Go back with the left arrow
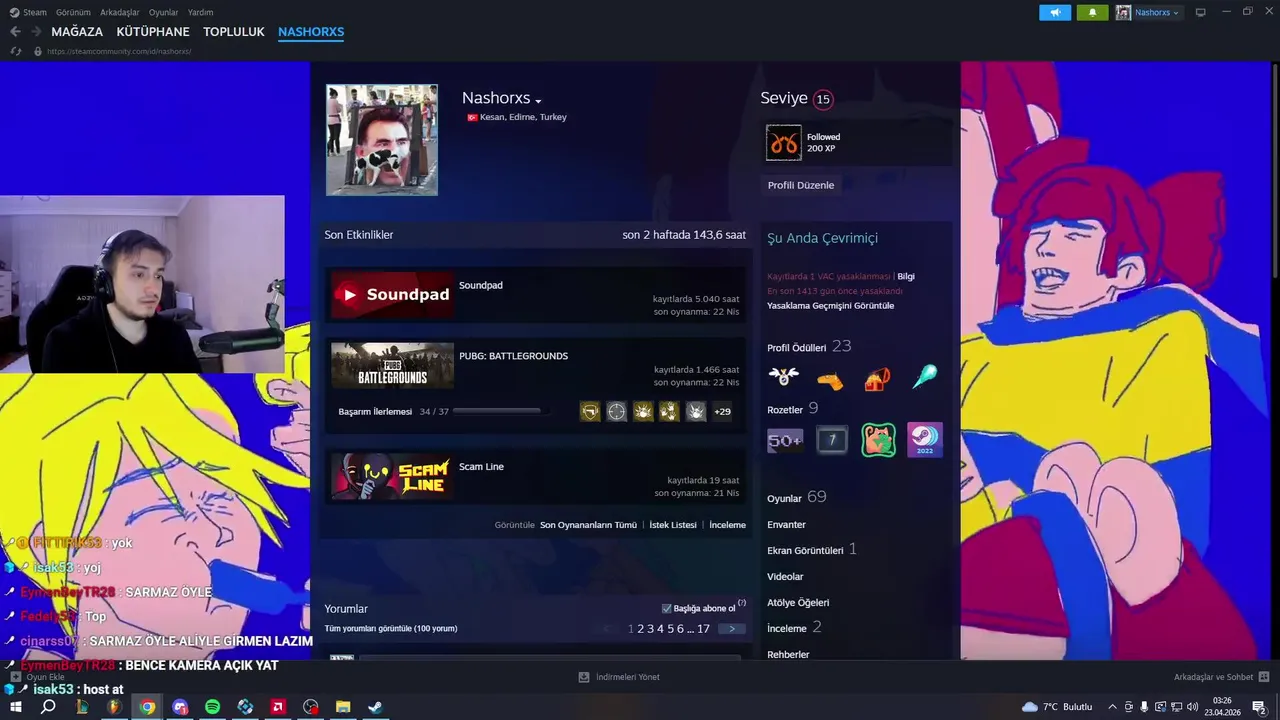 click(x=15, y=32)
